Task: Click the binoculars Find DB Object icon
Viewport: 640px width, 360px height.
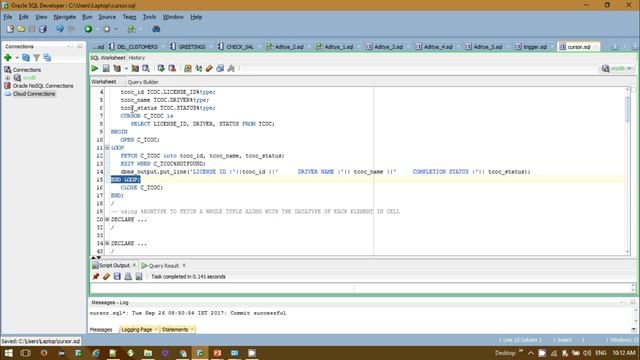Action: tap(156, 29)
